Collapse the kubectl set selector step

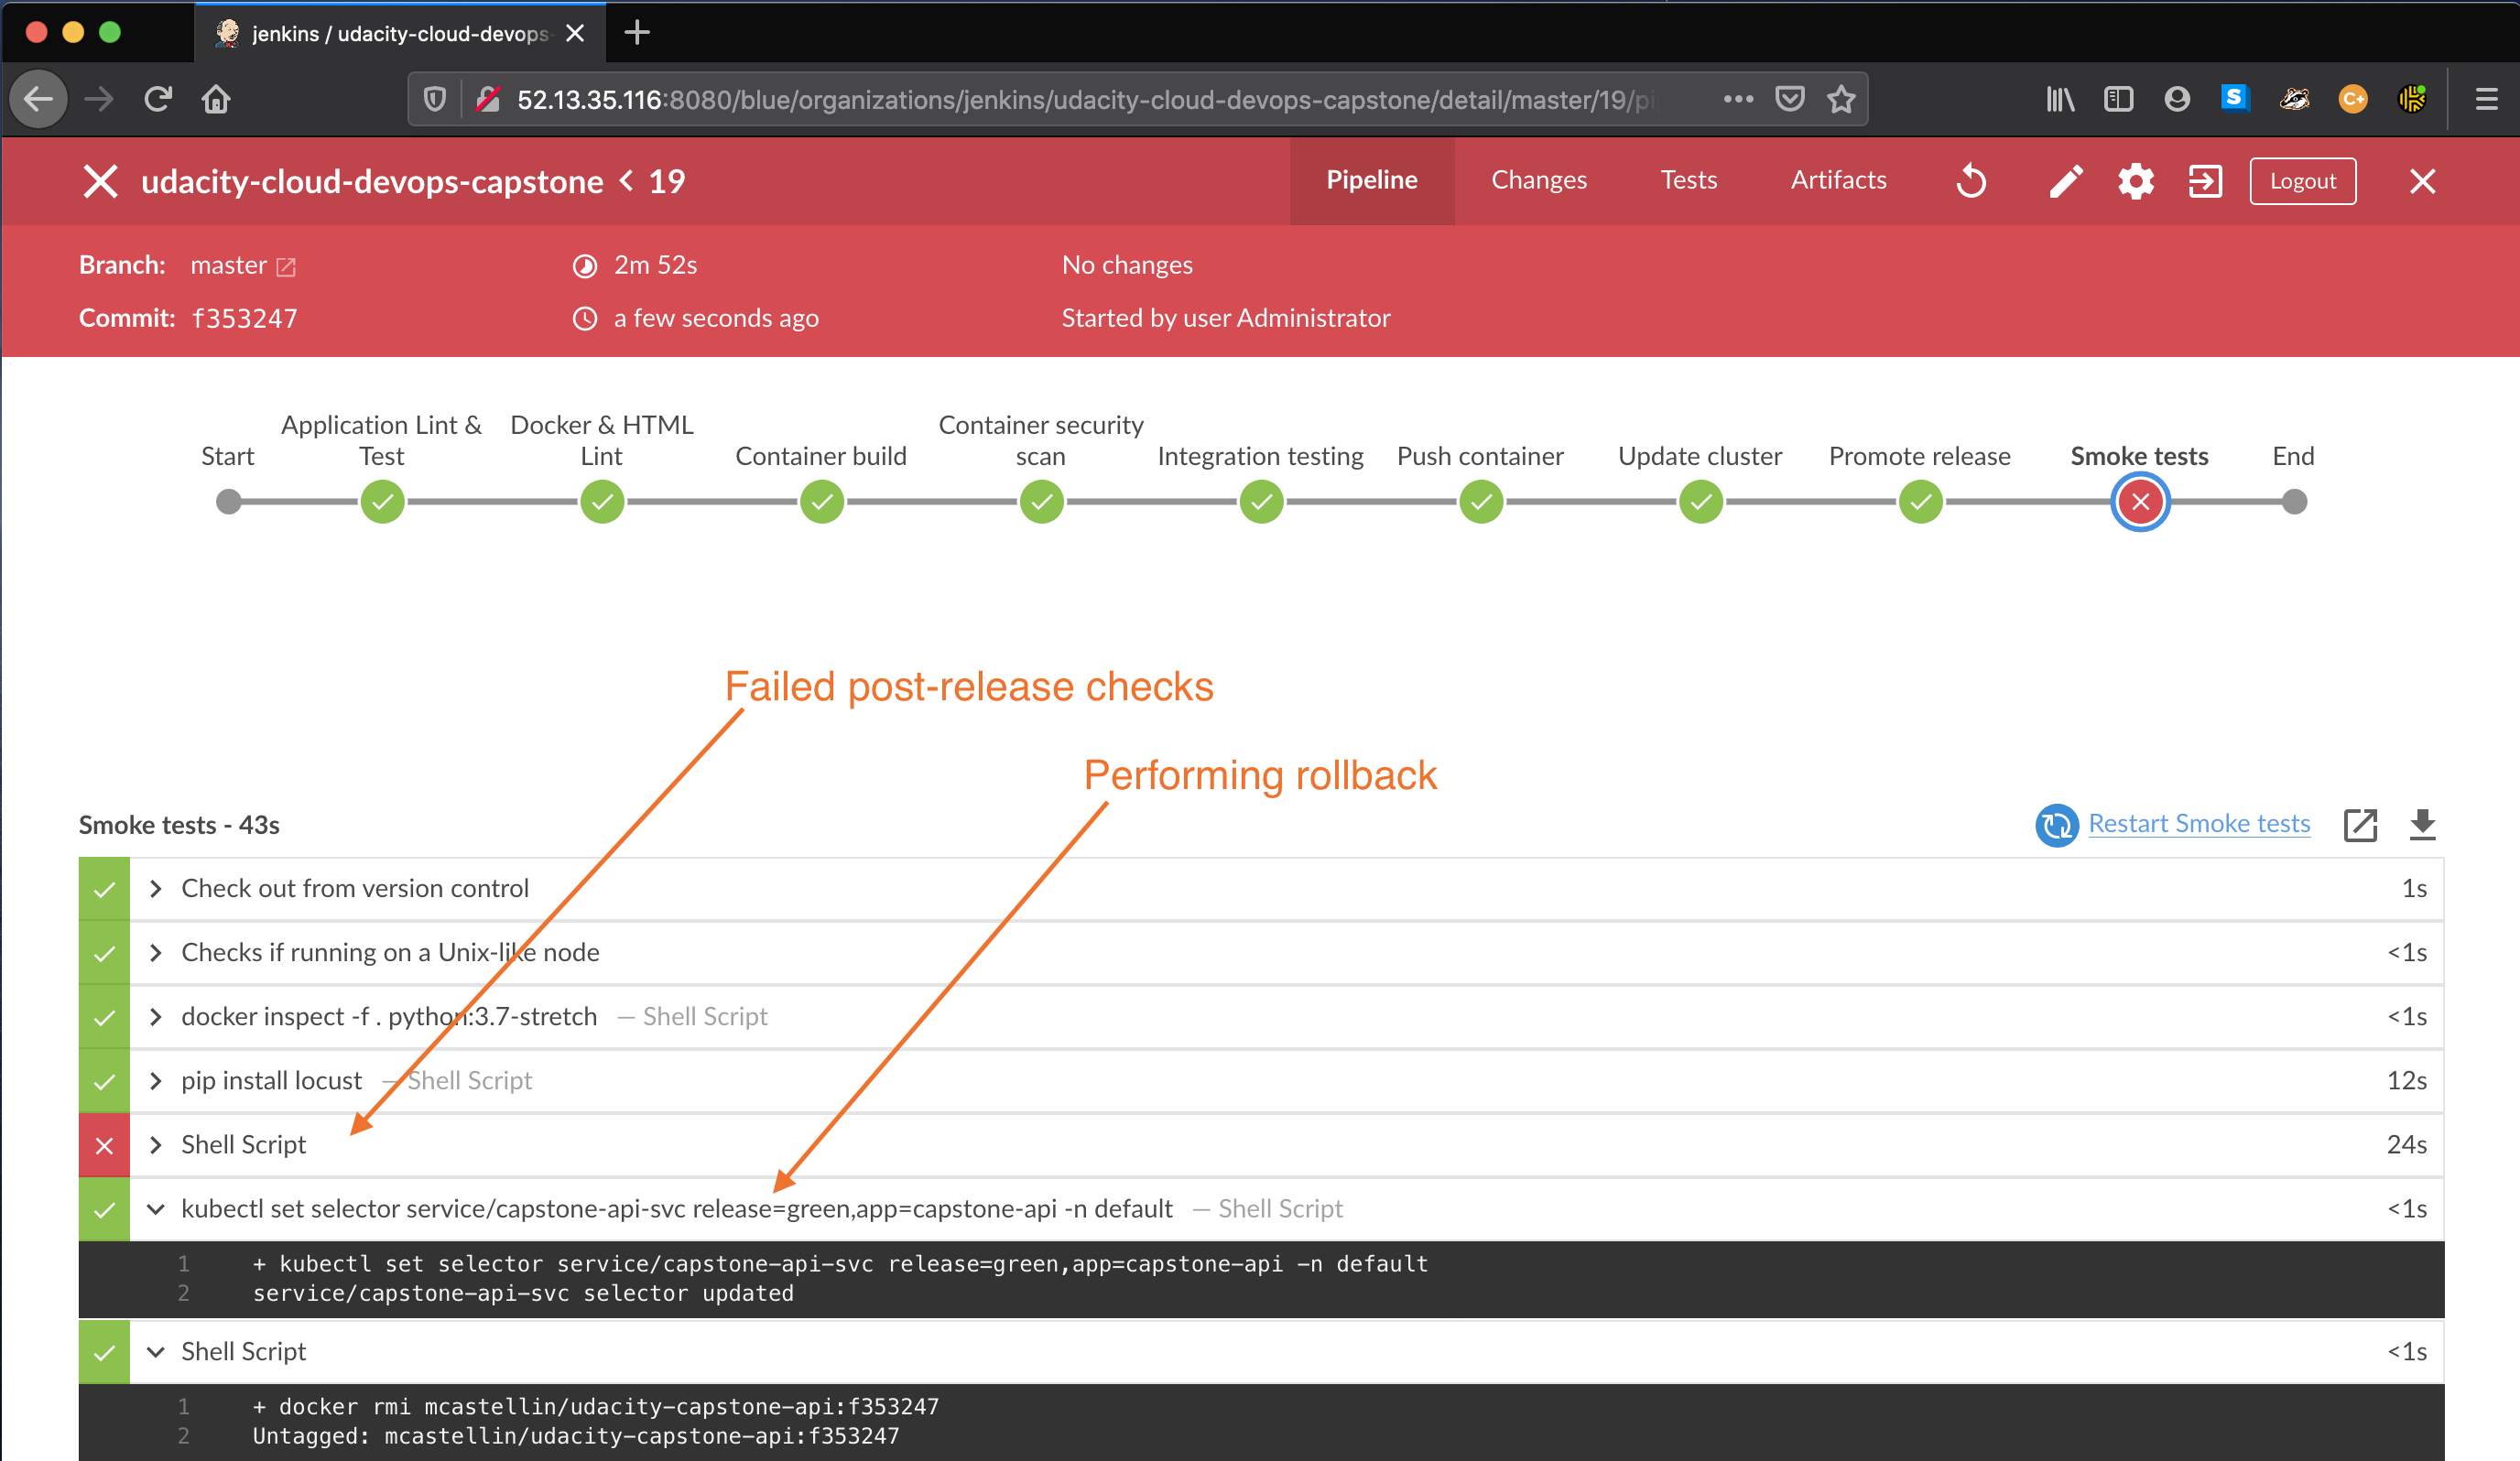point(156,1209)
